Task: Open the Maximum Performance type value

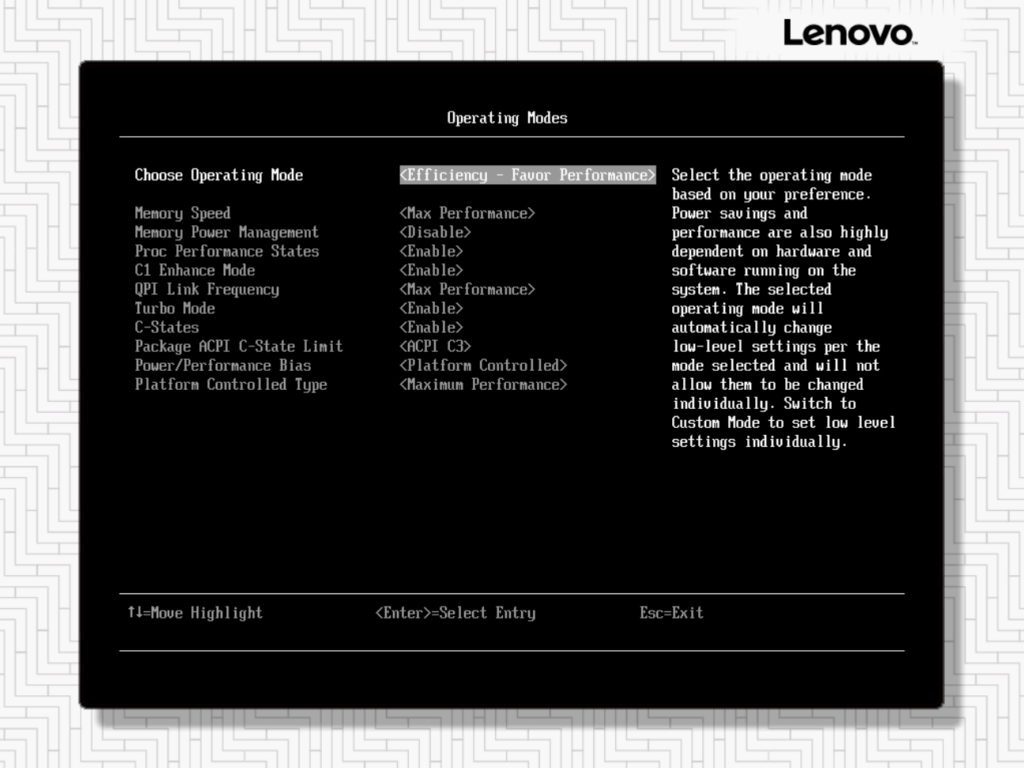Action: tap(483, 384)
